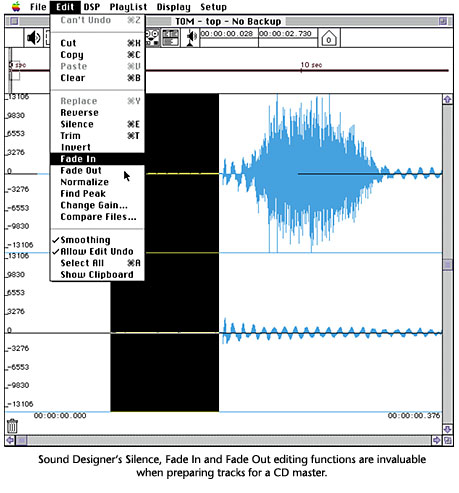459x493 pixels.
Task: Choose Find Peak menu item
Action: pyautogui.click(x=97, y=194)
